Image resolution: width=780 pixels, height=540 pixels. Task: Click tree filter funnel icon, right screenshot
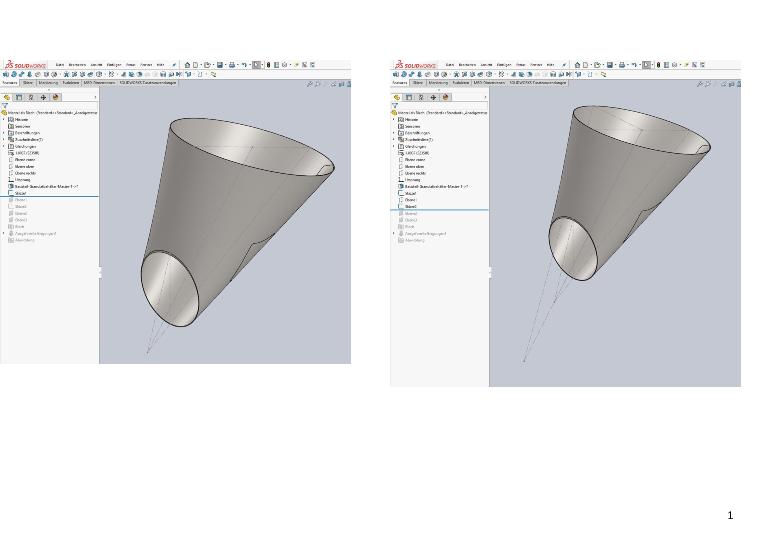tap(395, 105)
